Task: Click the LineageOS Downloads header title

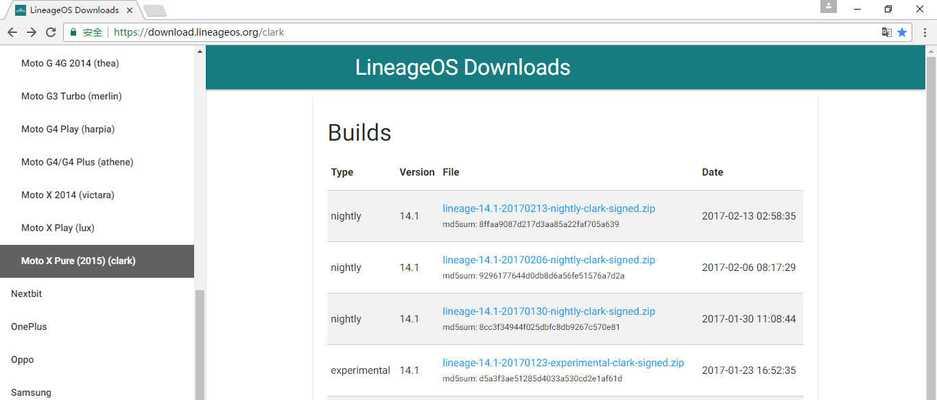Action: (463, 67)
